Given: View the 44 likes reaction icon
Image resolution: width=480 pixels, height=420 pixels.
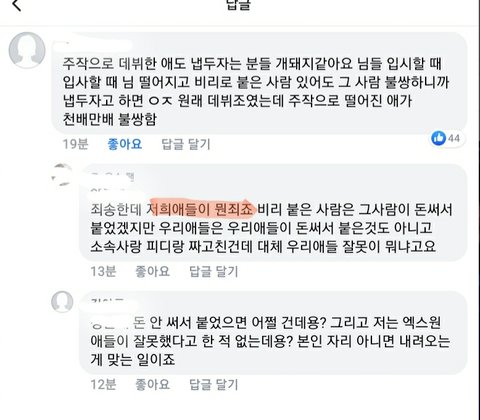Looking at the screenshot, I should 438,138.
